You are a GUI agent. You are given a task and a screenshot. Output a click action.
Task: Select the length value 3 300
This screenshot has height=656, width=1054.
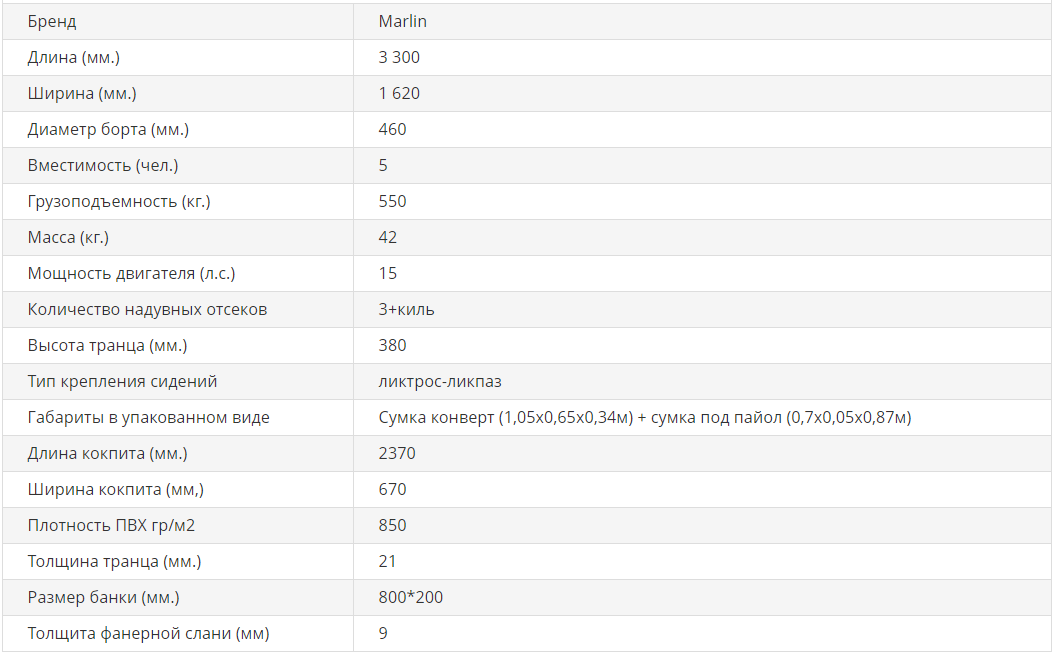tap(399, 57)
